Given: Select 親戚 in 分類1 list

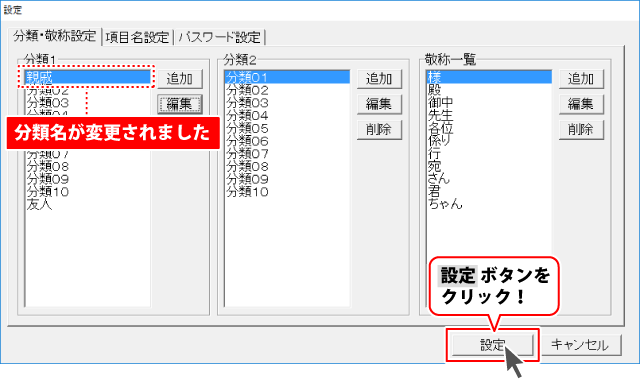Looking at the screenshot, I should pos(88,77).
